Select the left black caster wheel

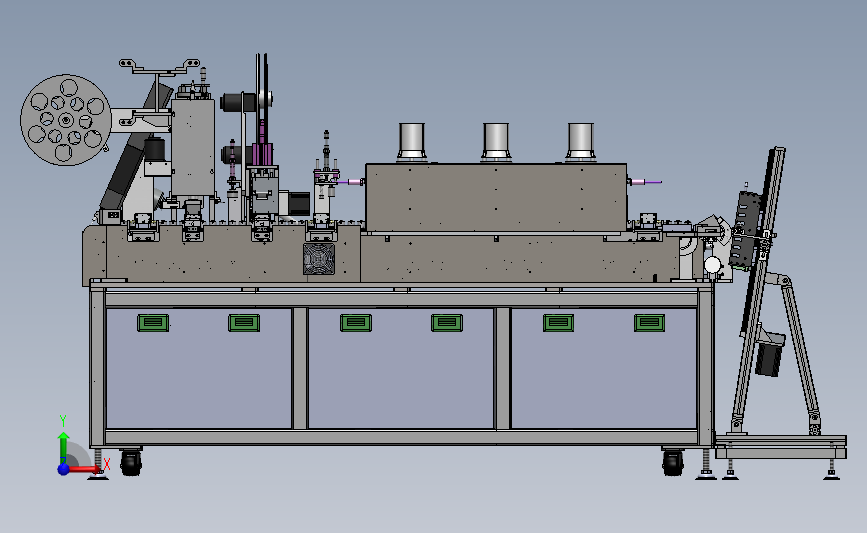(131, 462)
